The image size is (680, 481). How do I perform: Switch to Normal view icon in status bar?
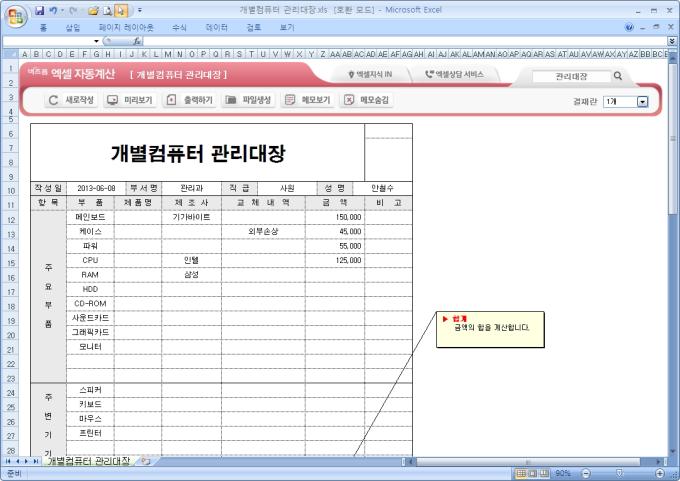coord(521,473)
